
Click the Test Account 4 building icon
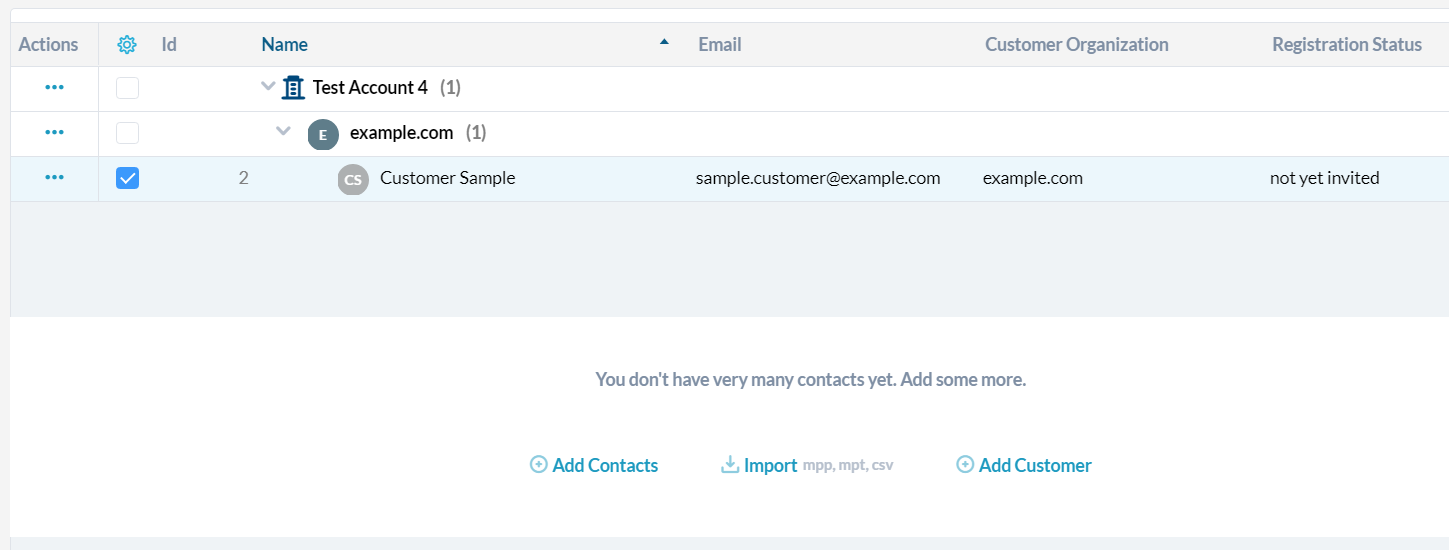[x=293, y=88]
